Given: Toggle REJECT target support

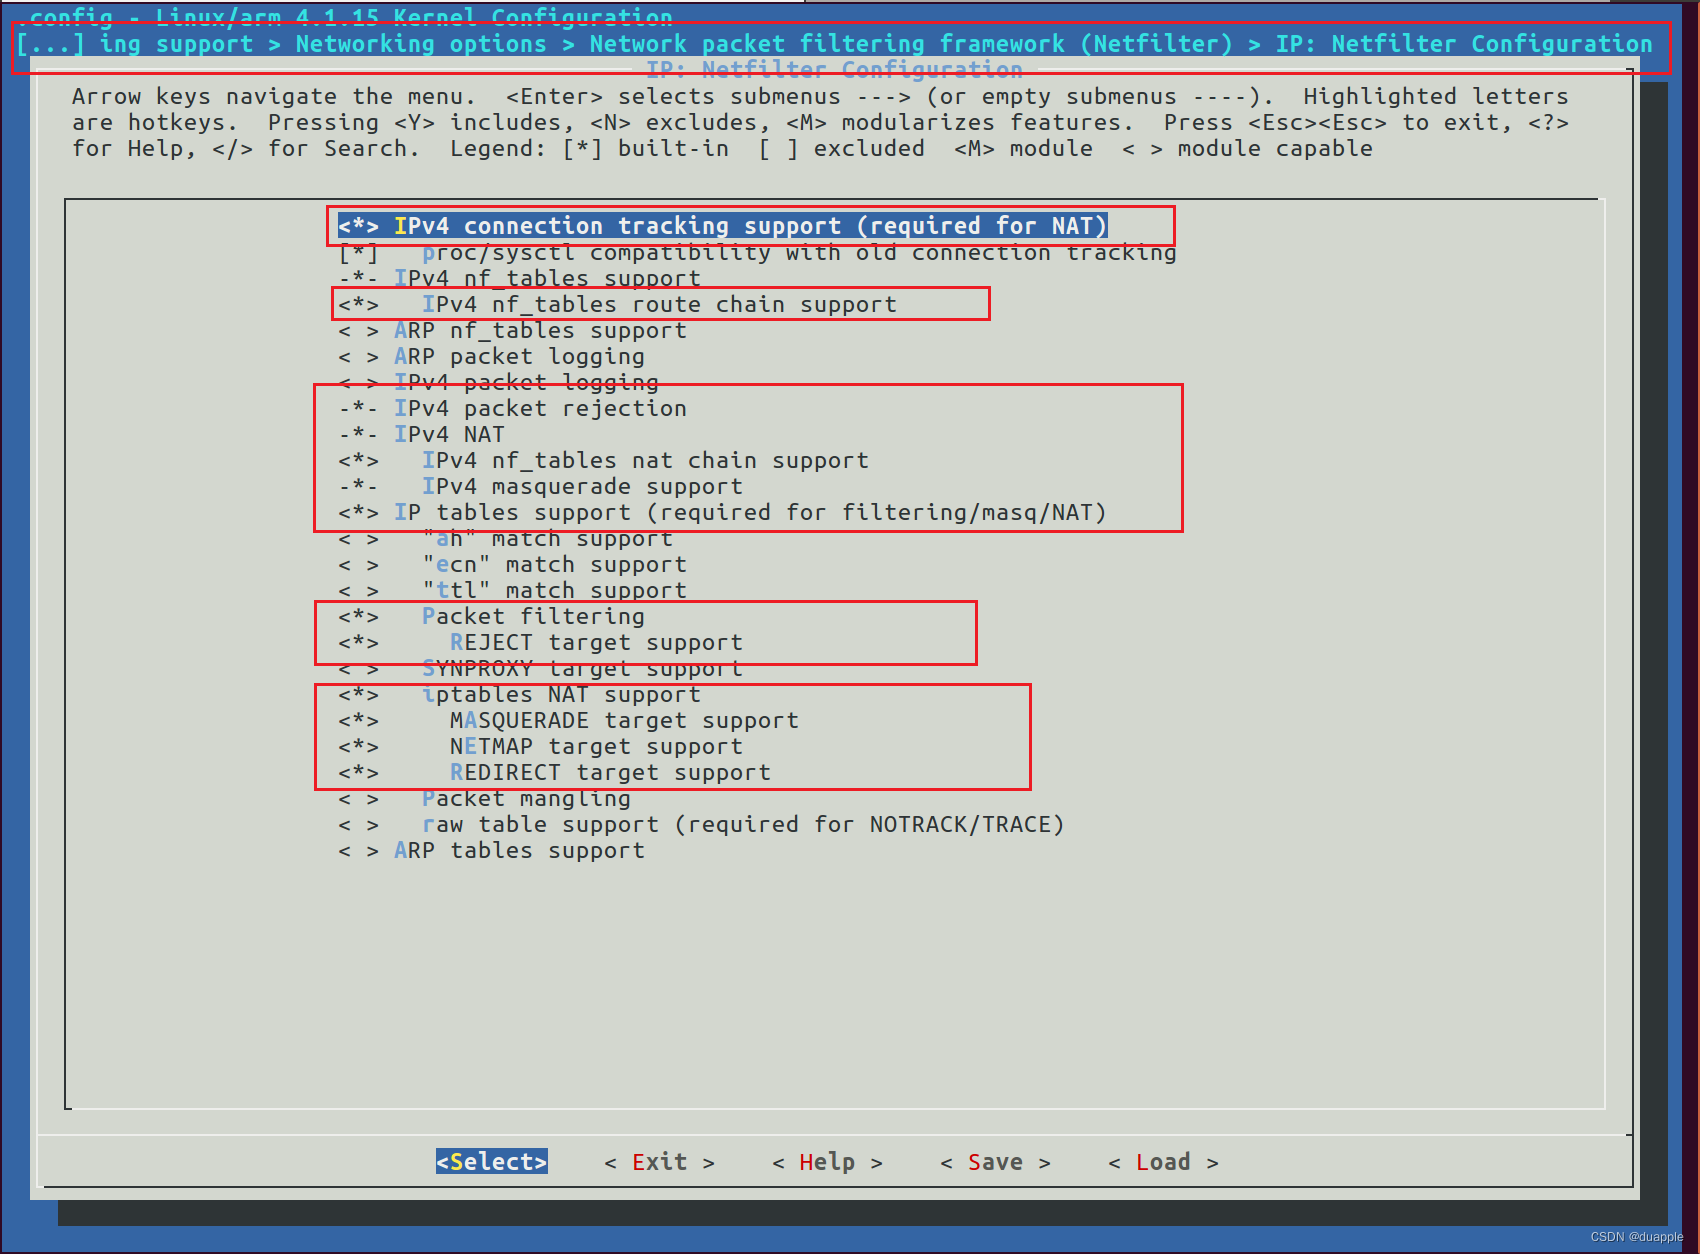Looking at the screenshot, I should click(540, 642).
